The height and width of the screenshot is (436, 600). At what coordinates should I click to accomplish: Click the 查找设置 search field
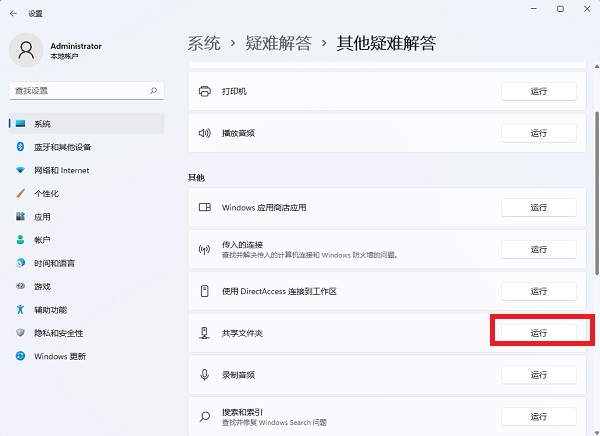(78, 90)
